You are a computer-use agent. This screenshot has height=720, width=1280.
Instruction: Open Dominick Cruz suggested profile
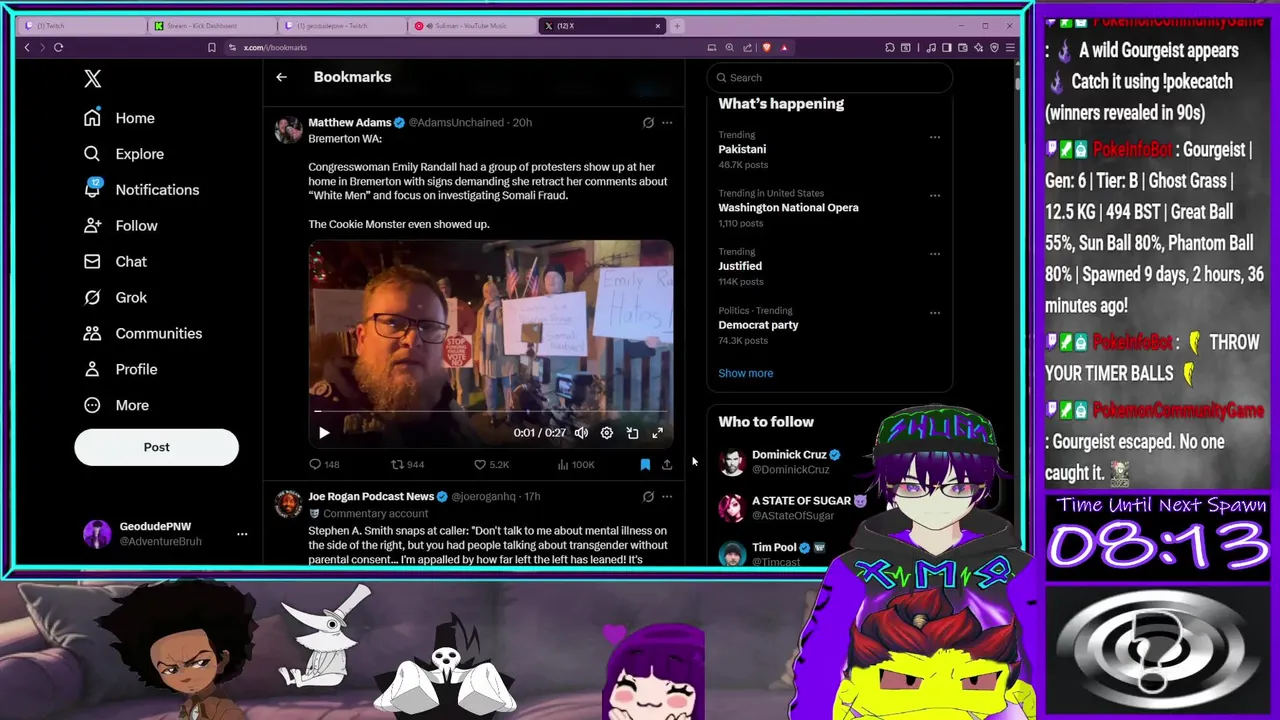pos(789,455)
